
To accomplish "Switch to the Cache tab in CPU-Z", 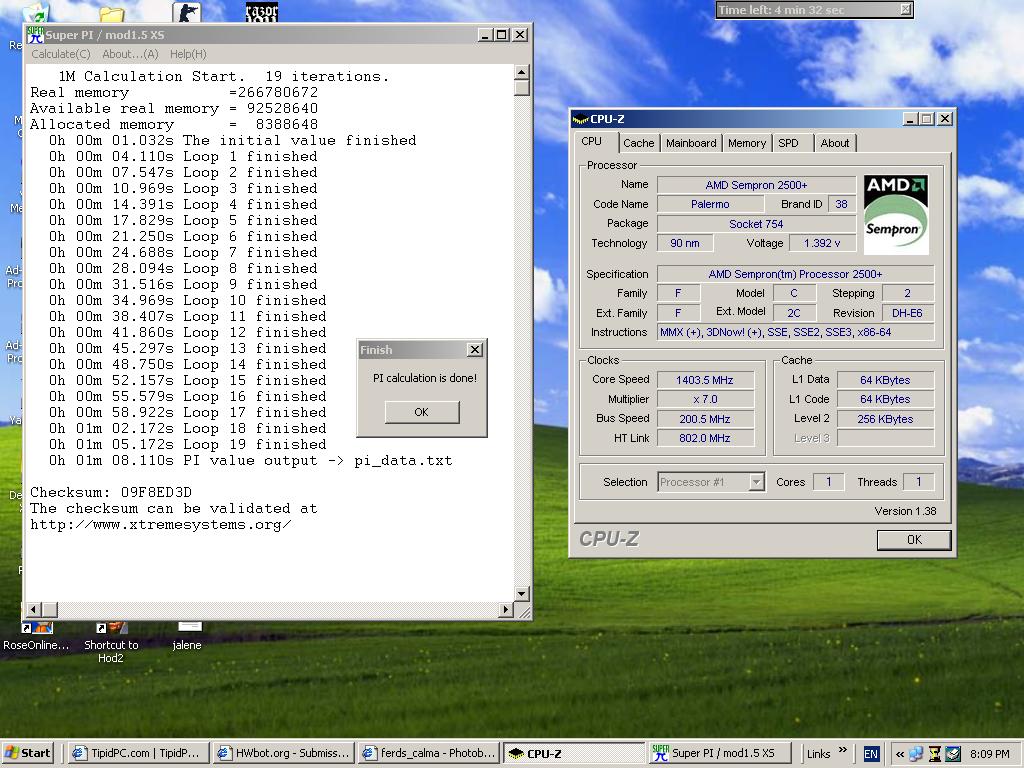I will (x=638, y=143).
